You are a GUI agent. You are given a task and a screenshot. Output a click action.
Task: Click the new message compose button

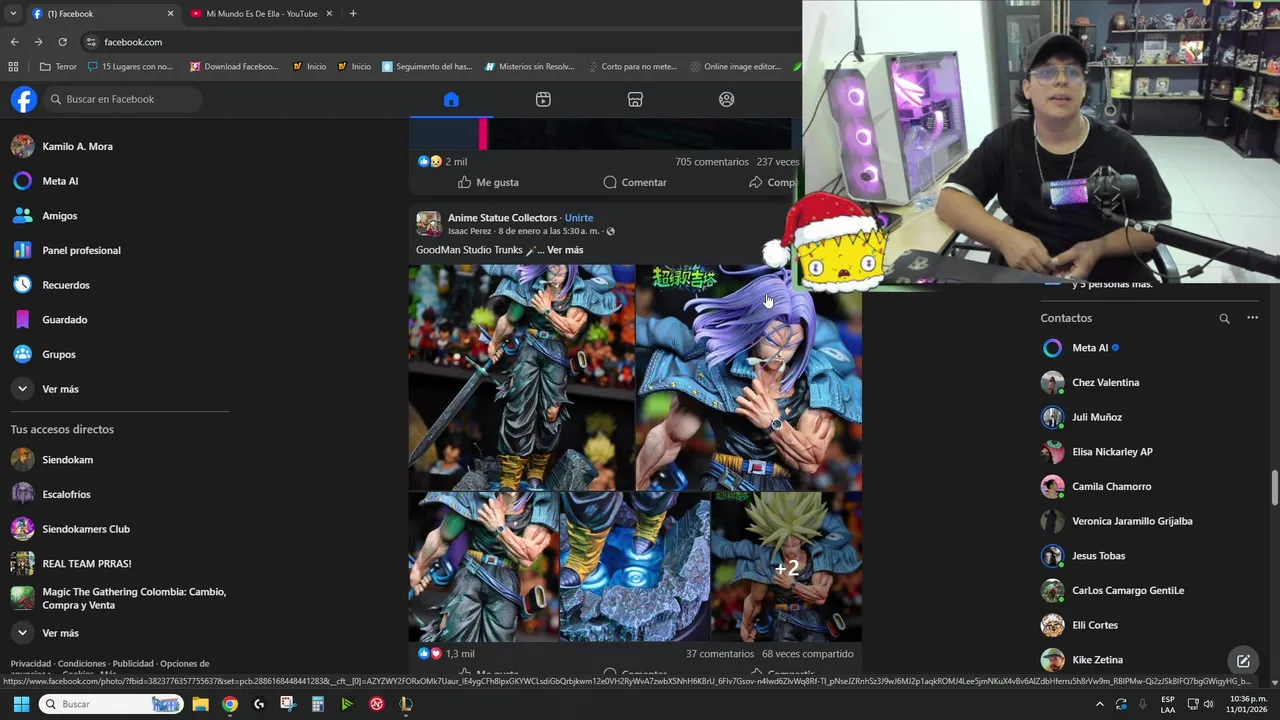pyautogui.click(x=1243, y=660)
